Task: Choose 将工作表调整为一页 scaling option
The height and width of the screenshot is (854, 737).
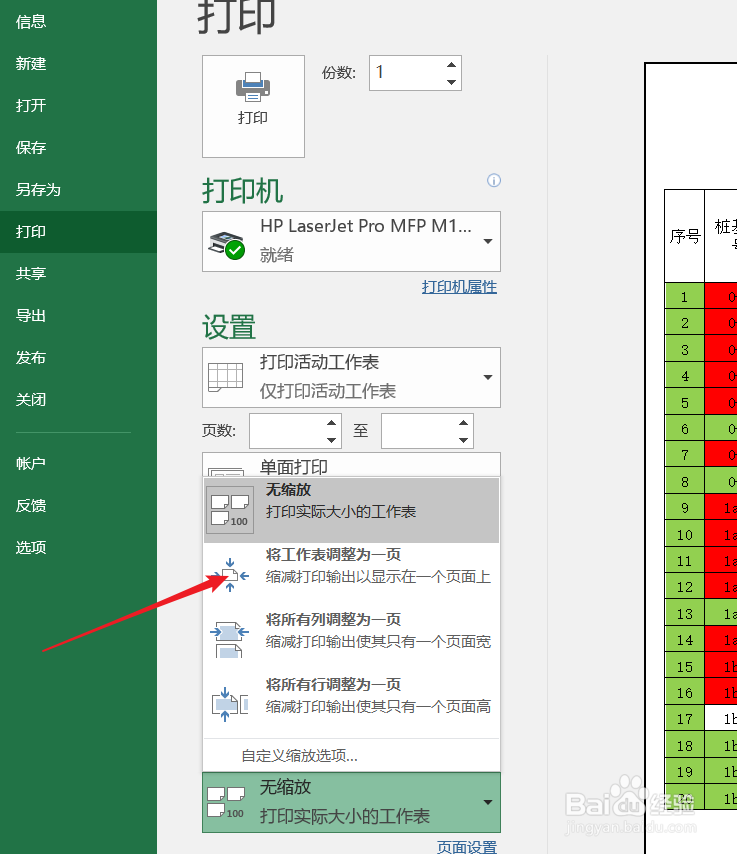Action: [351, 575]
